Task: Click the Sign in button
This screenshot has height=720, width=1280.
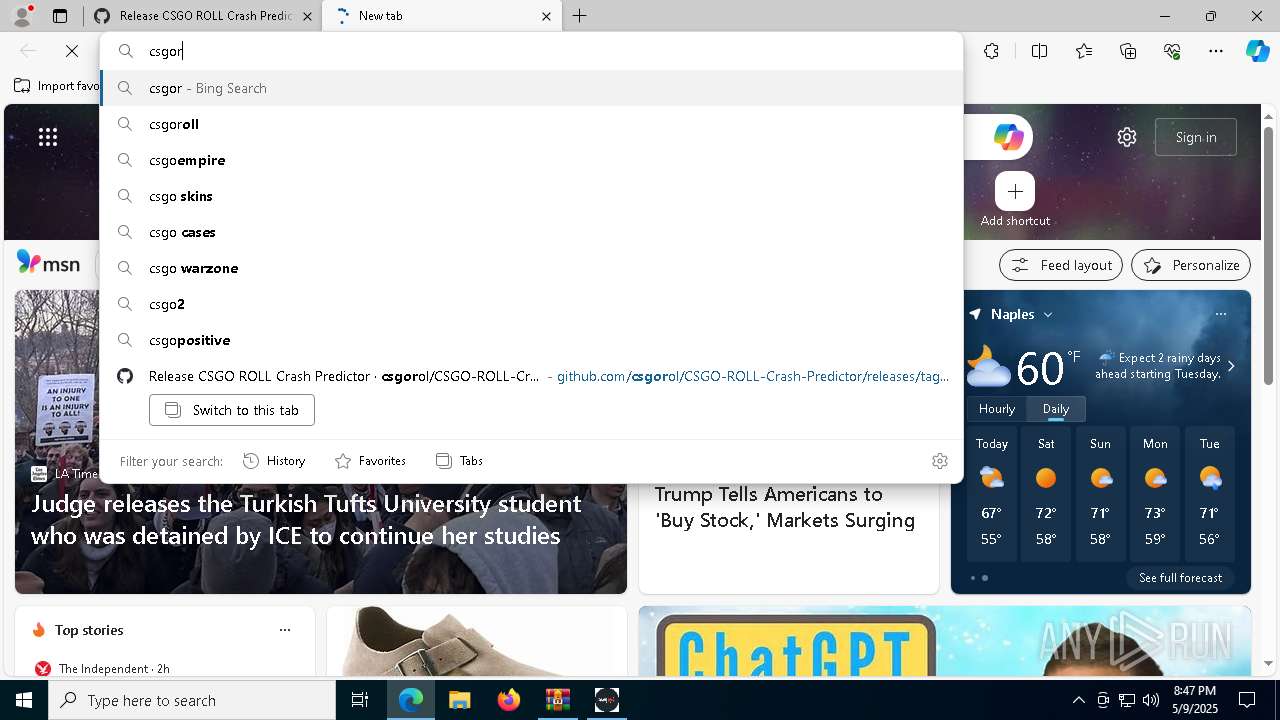Action: click(x=1196, y=137)
